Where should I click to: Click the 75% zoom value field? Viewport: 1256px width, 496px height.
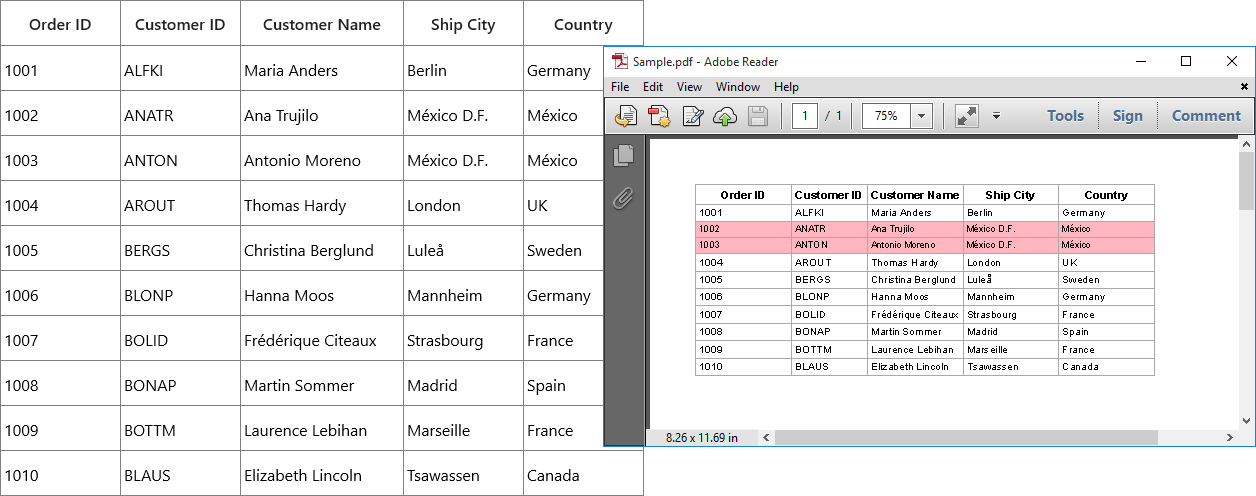pos(887,116)
